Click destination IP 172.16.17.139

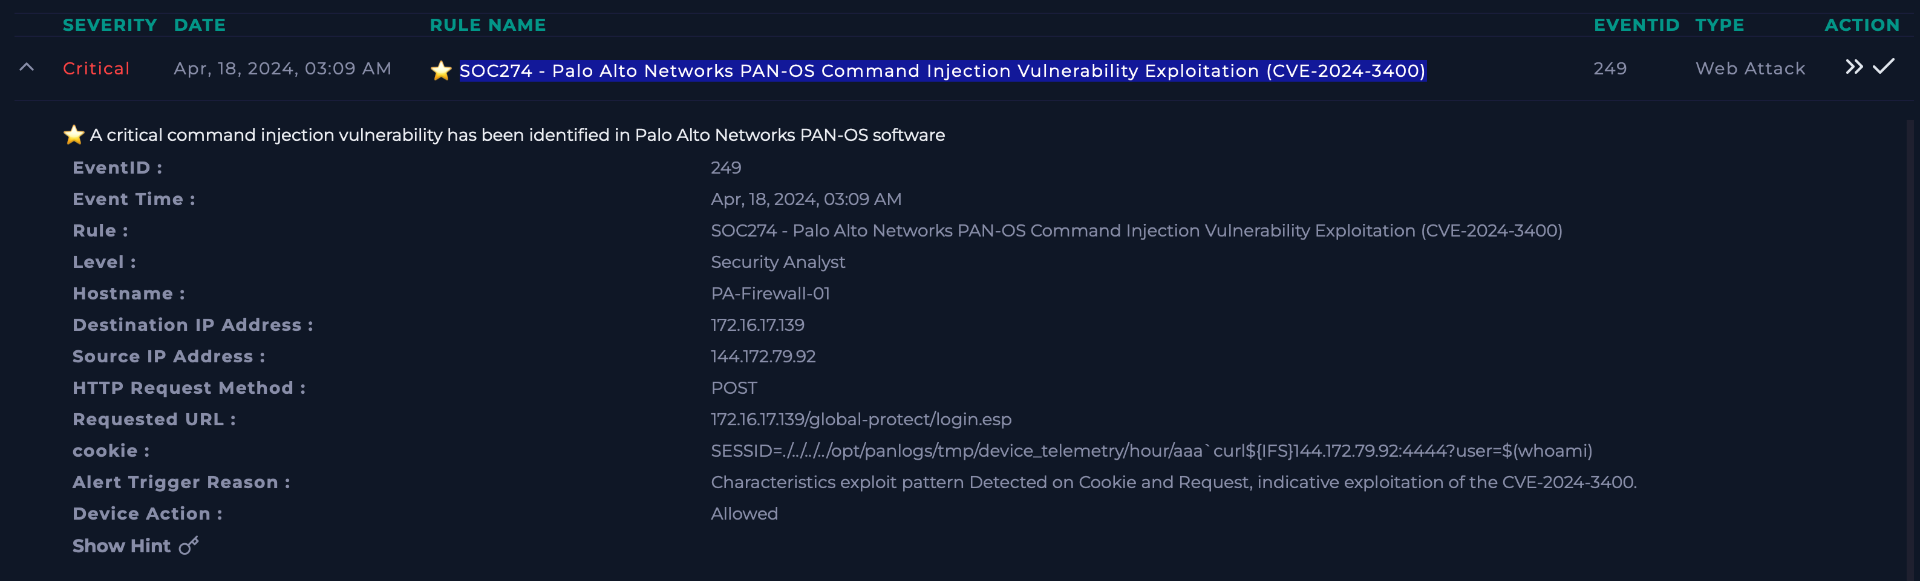tap(757, 325)
